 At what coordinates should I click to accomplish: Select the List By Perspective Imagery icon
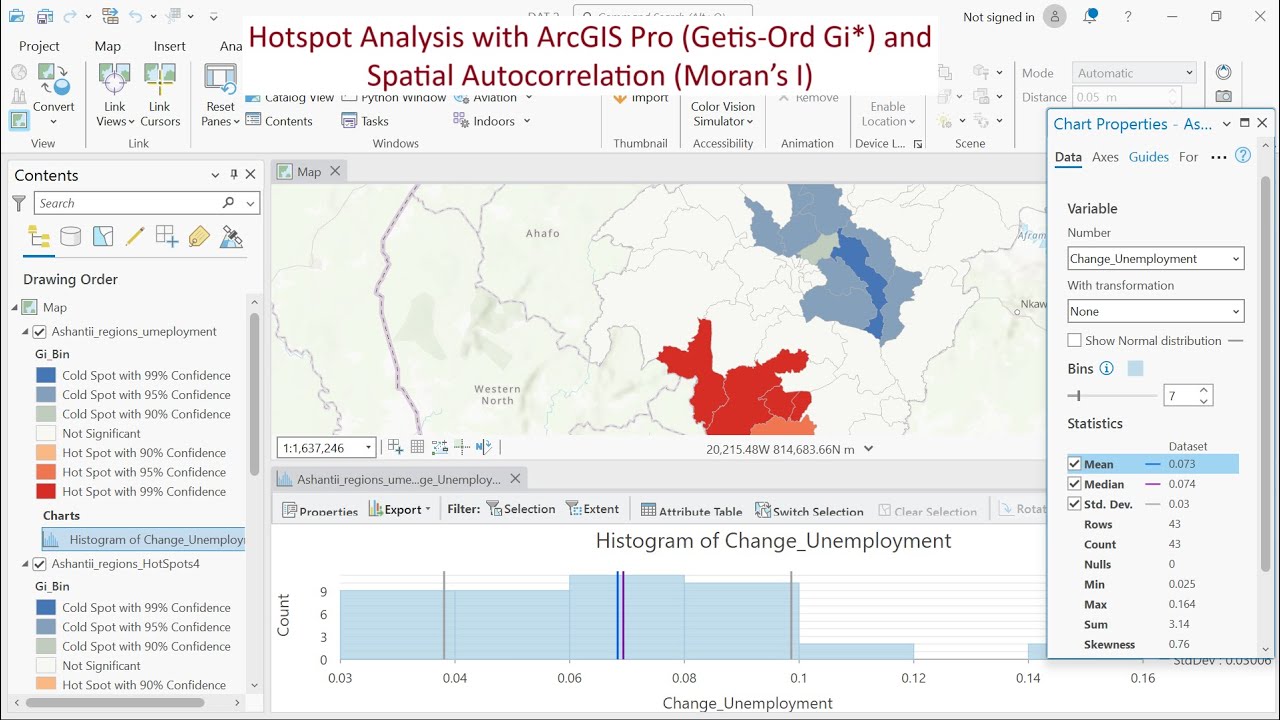pyautogui.click(x=231, y=237)
